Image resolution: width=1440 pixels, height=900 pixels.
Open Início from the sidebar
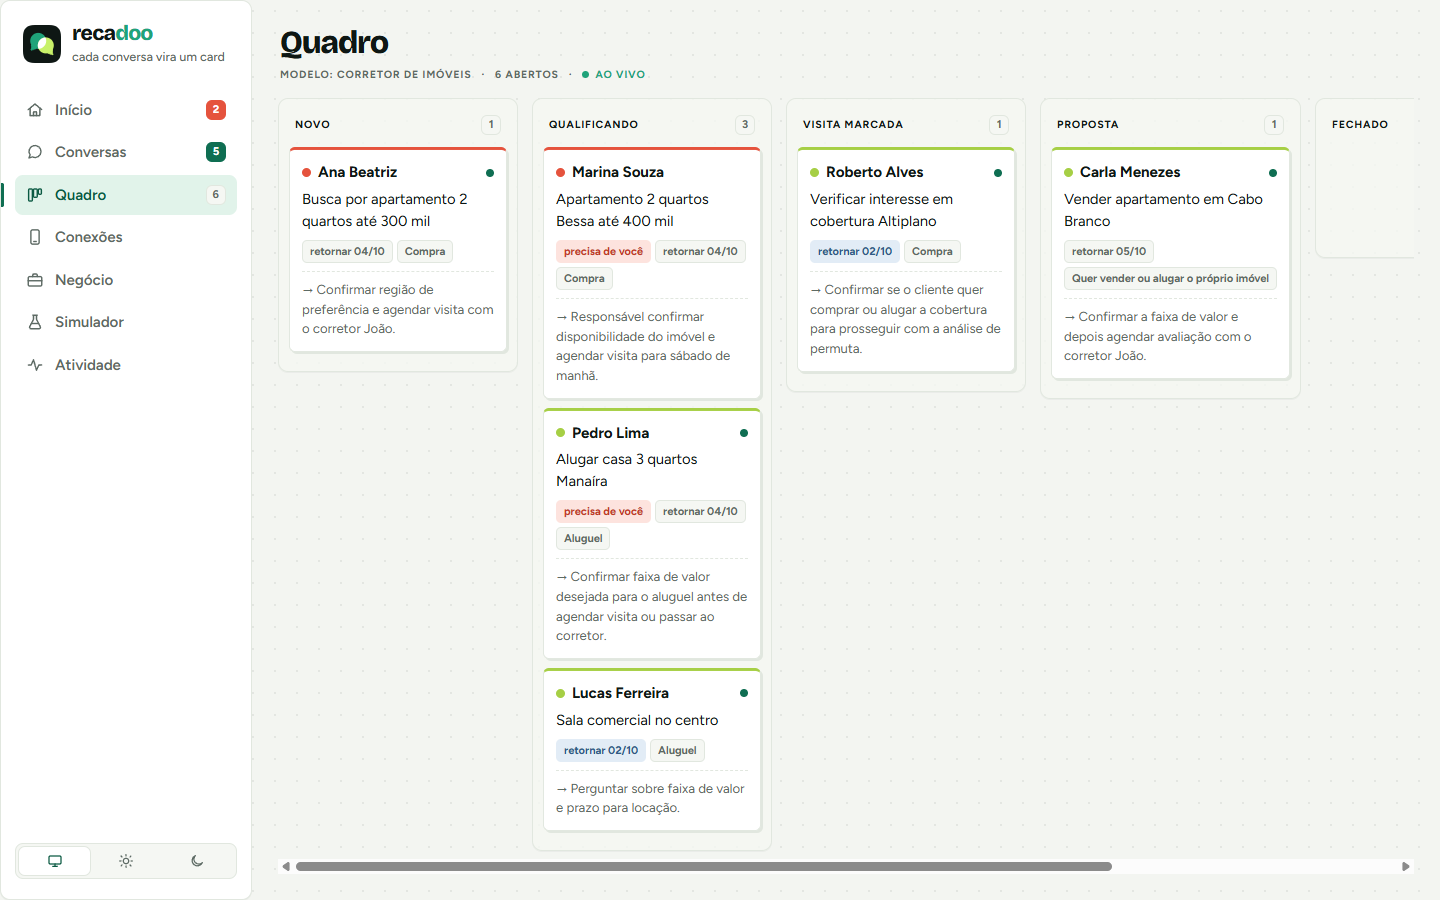pos(126,110)
